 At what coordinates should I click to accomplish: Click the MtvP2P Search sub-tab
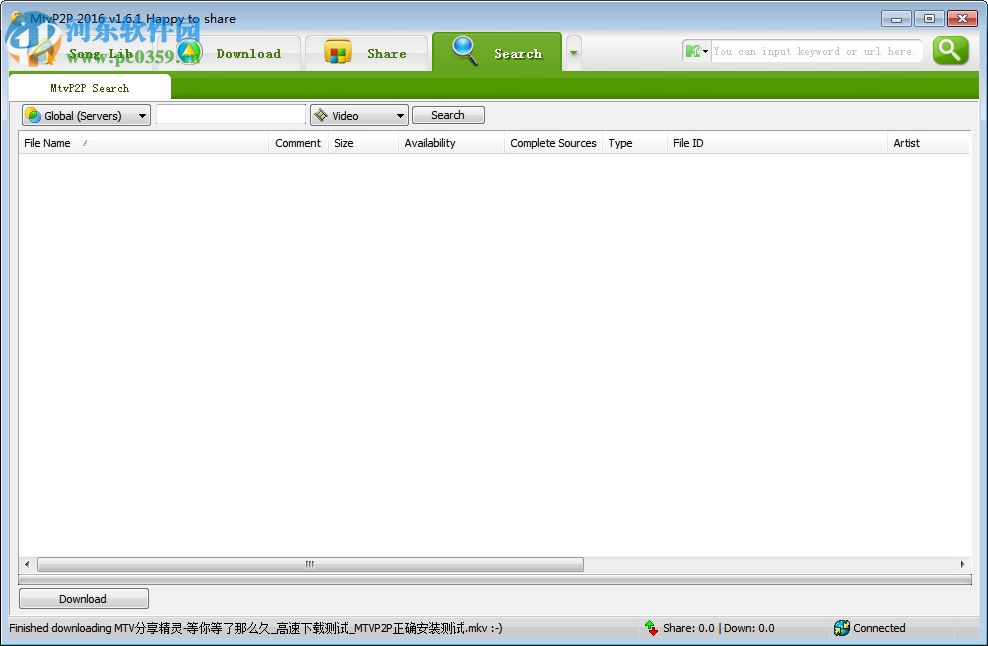89,88
